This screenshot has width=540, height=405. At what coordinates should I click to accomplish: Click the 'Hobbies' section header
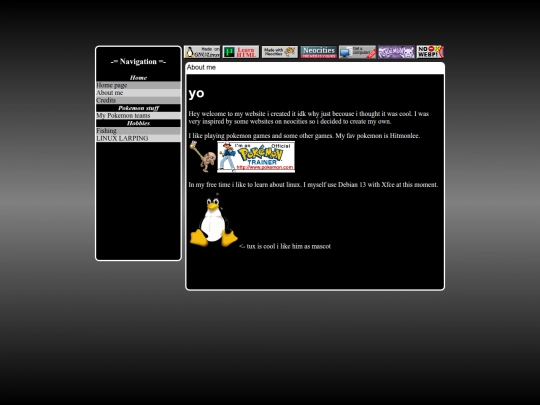click(x=138, y=123)
